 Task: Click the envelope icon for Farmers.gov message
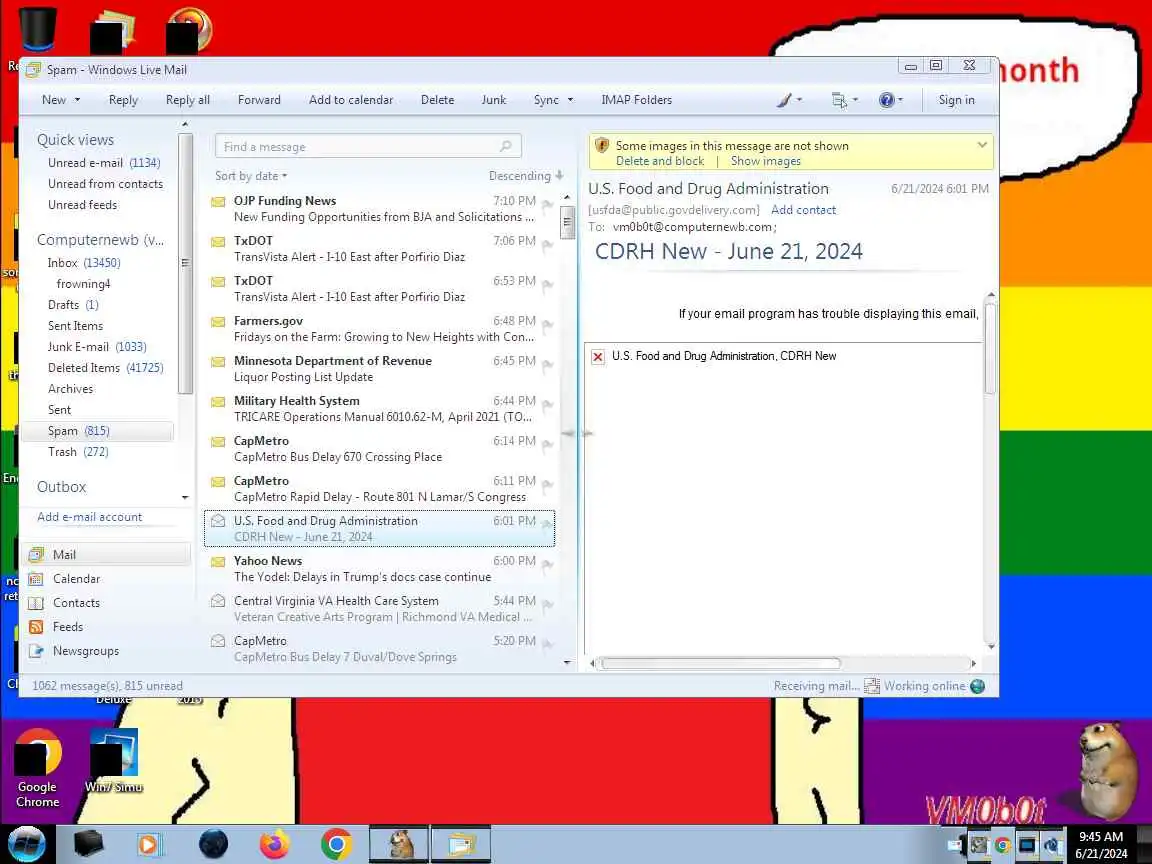click(218, 322)
